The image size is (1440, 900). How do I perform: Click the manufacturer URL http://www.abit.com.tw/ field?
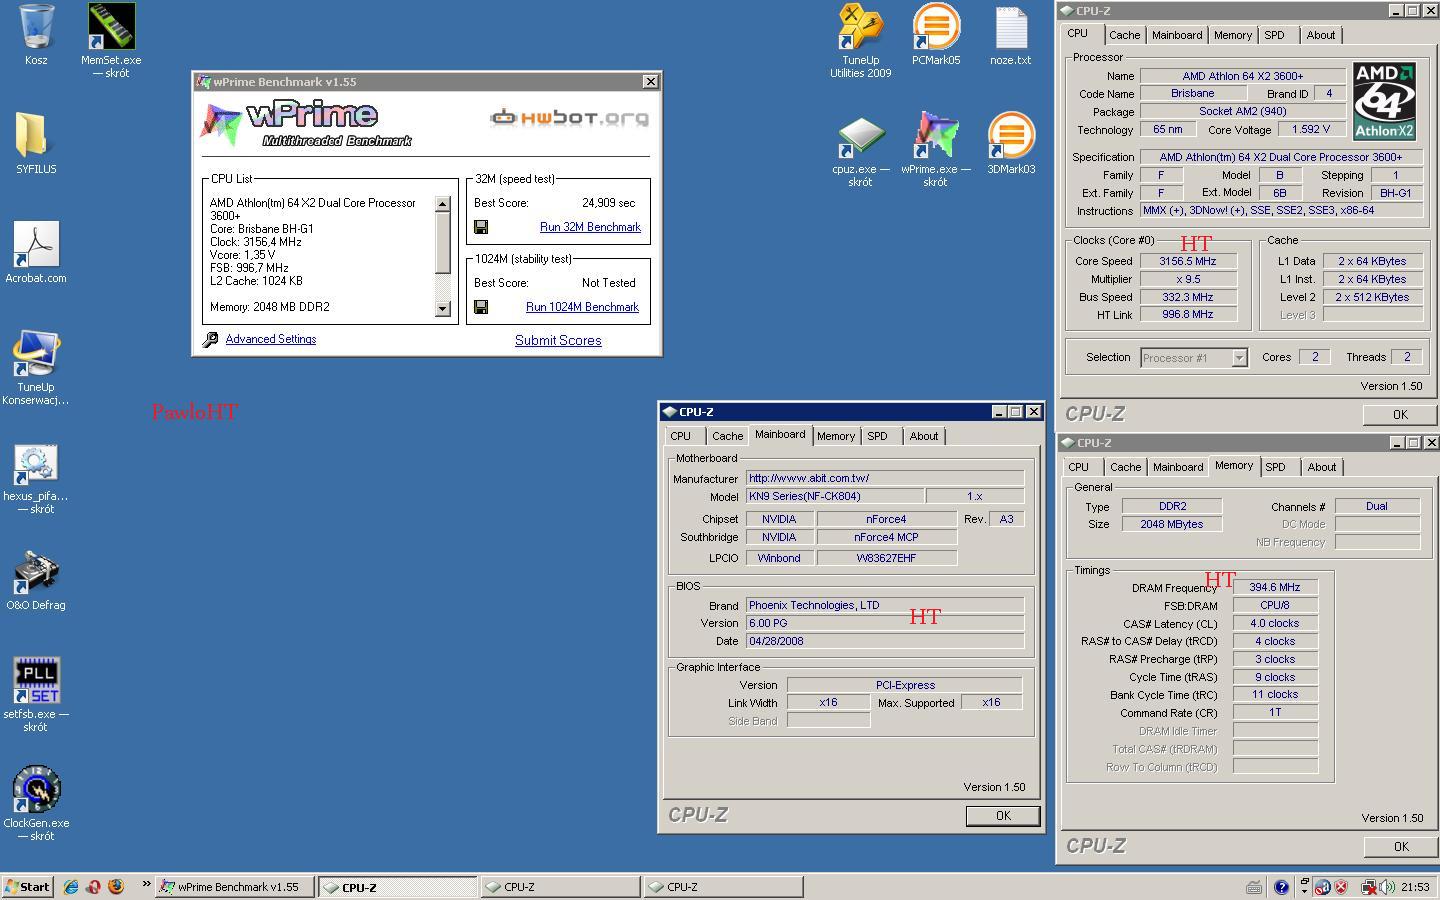tap(885, 478)
